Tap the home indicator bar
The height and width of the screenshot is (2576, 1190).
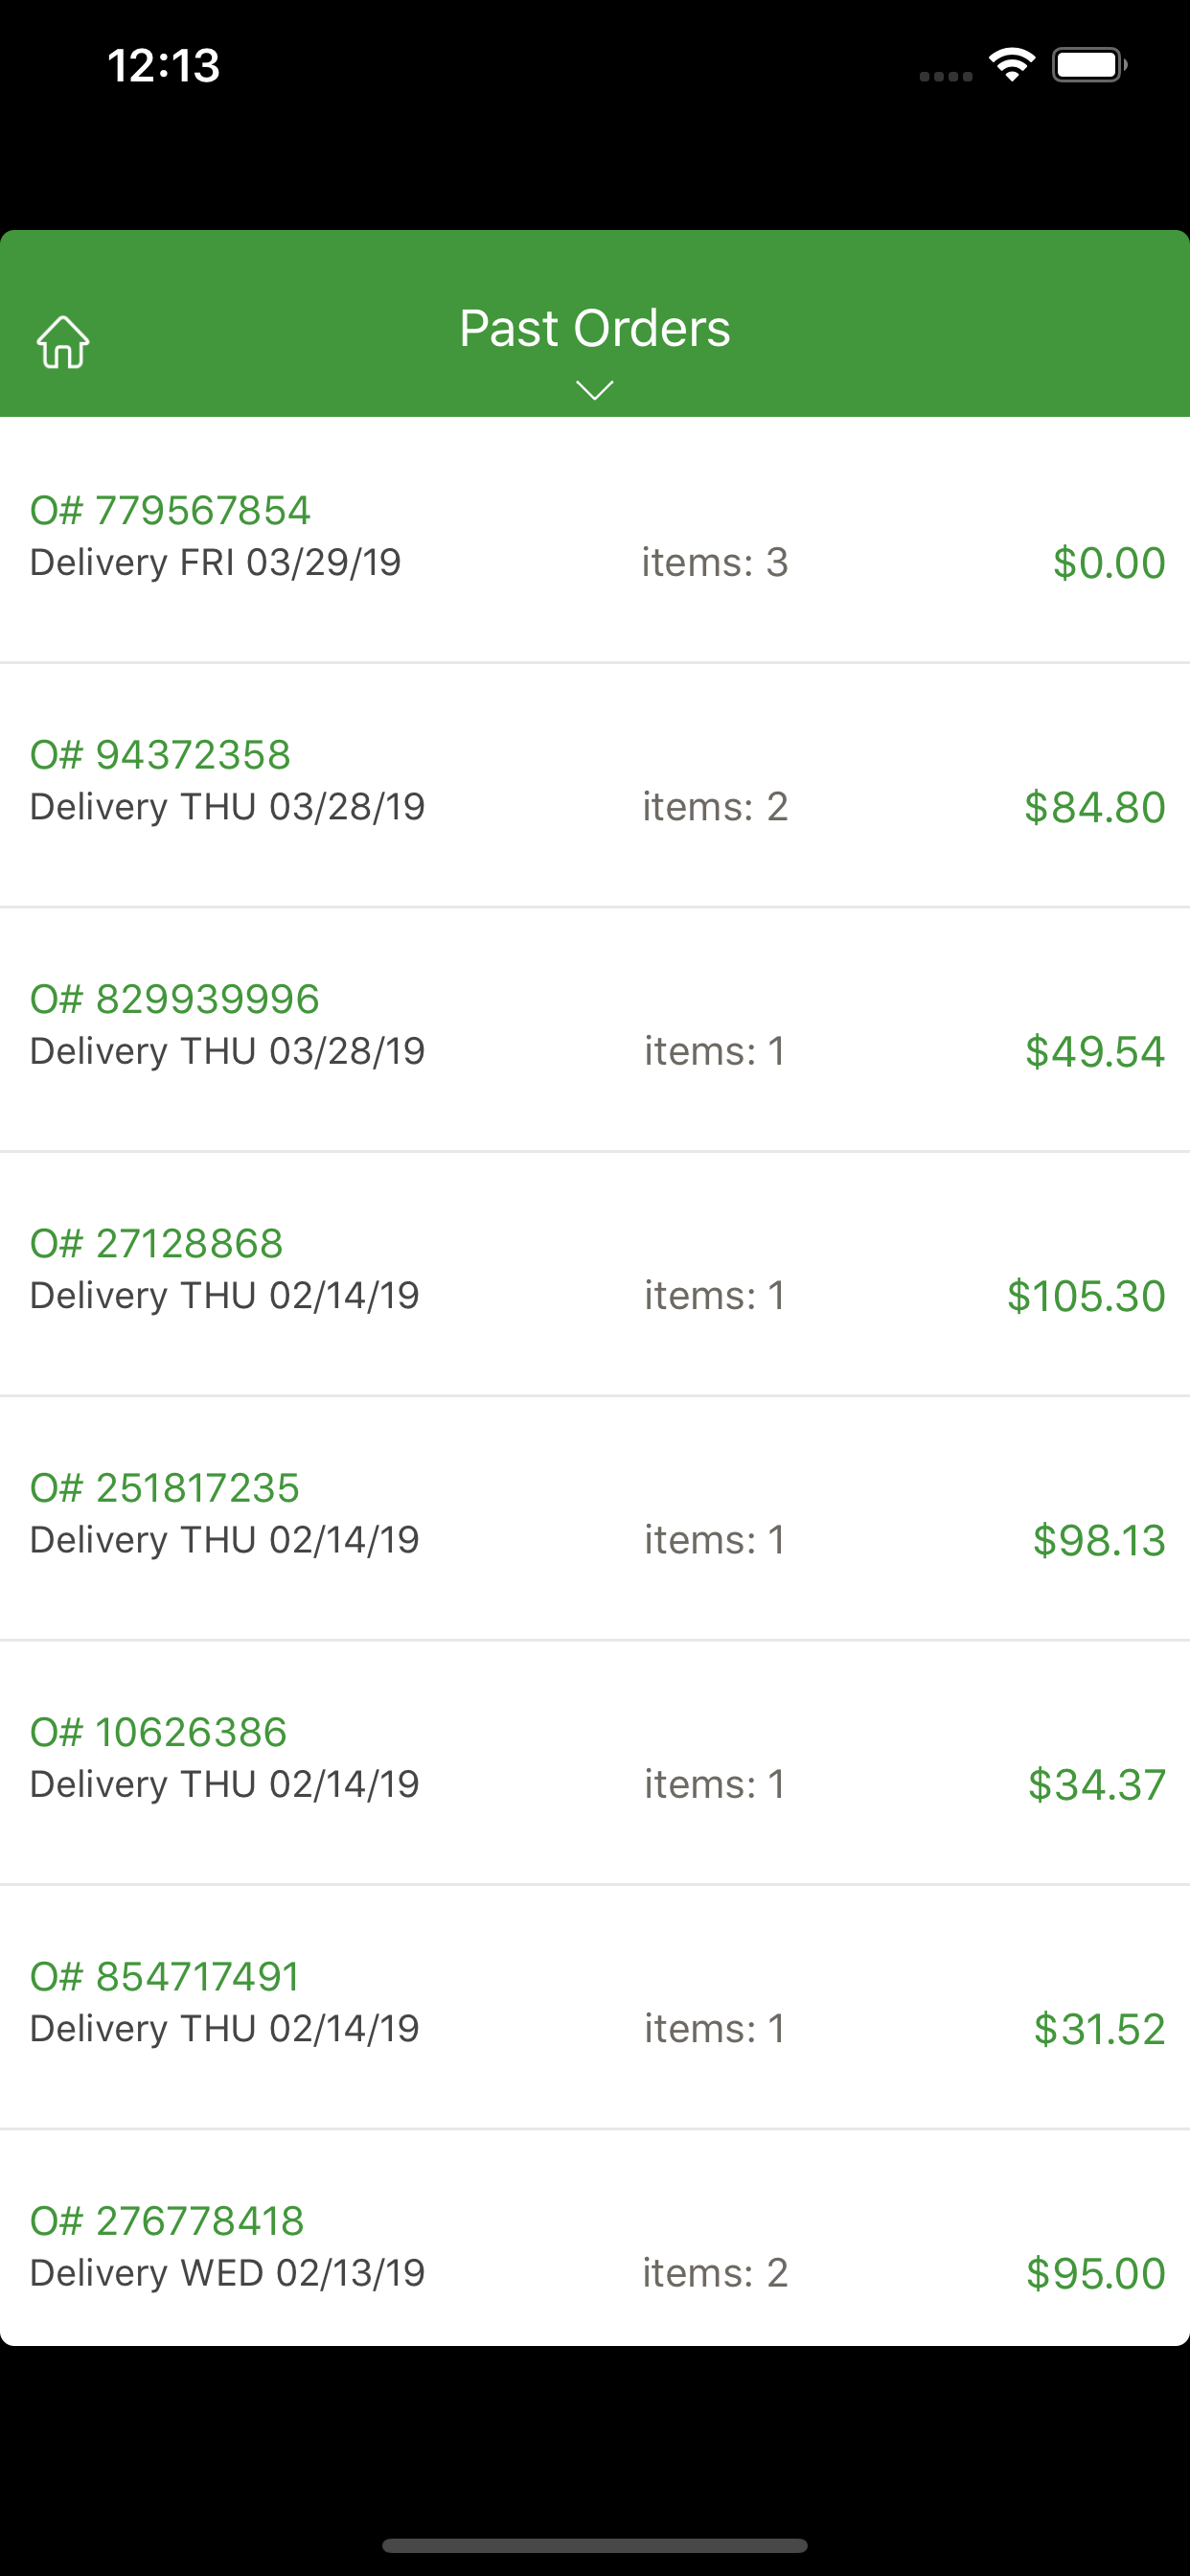595,2544
